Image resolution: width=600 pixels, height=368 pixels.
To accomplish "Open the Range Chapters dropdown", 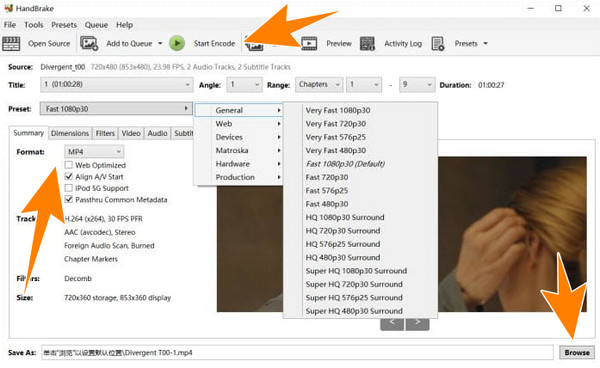I will tap(319, 85).
